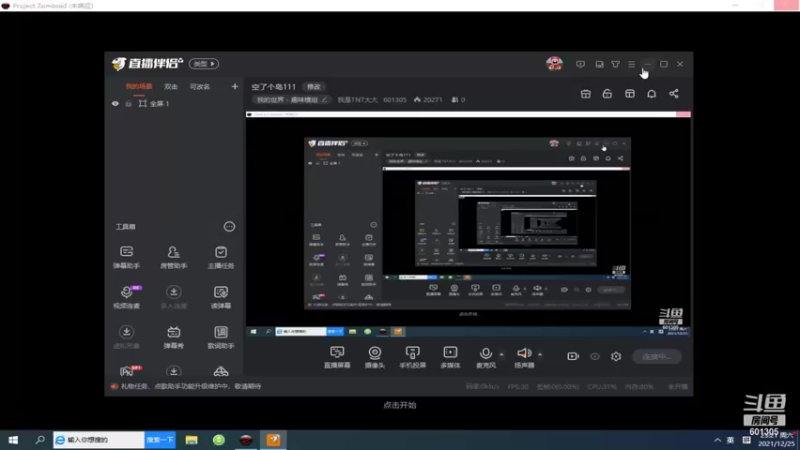Show hidden system tray icons chevron
This screenshot has width=800, height=450.
pos(717,440)
